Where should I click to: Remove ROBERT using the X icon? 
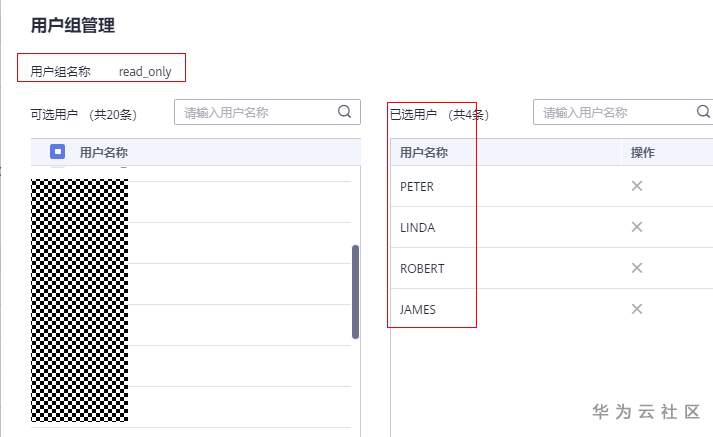(x=636, y=268)
